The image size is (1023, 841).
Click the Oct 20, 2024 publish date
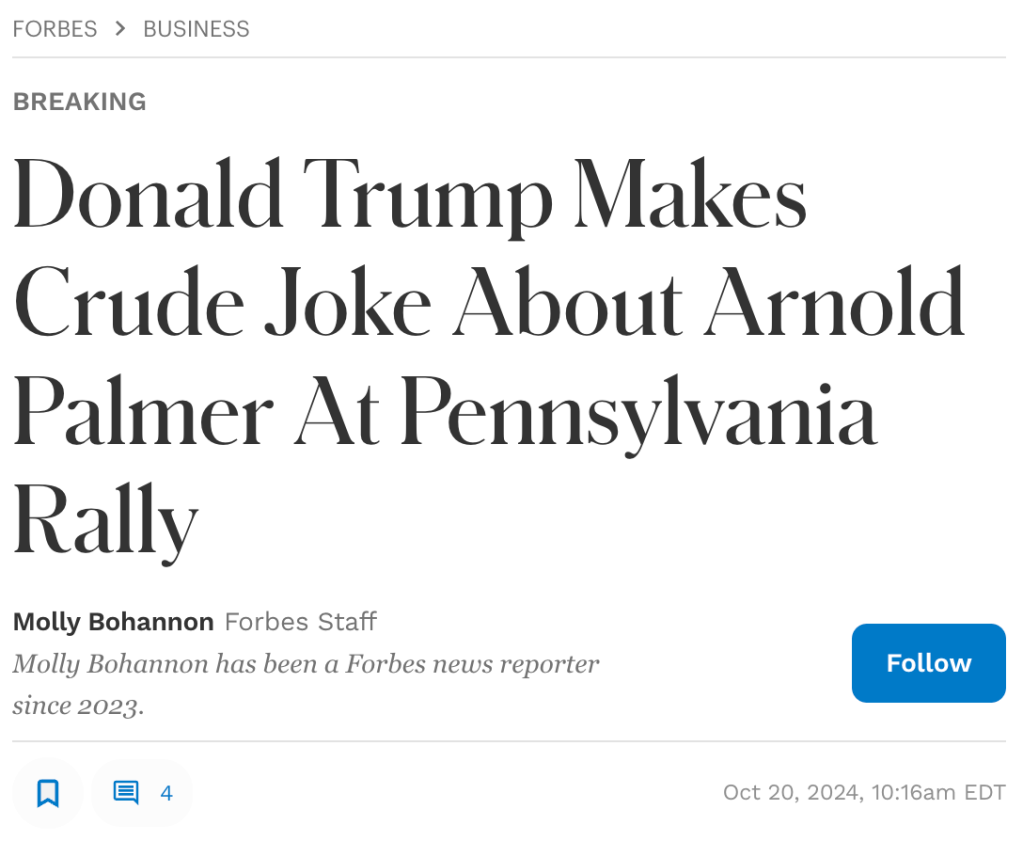click(791, 793)
